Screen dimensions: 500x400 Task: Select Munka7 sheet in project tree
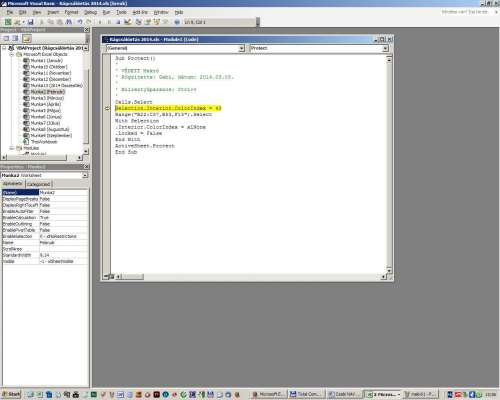tap(45, 123)
